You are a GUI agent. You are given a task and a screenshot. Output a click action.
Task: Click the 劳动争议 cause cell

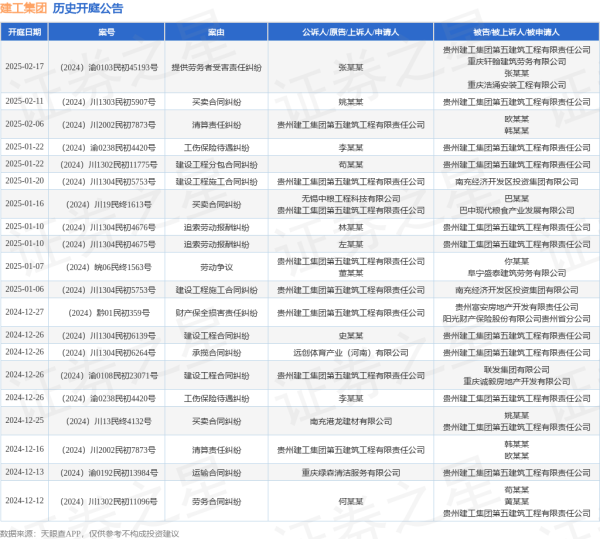[216, 267]
